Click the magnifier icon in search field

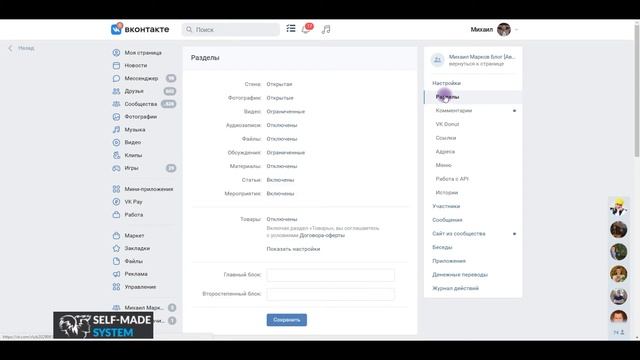point(189,29)
